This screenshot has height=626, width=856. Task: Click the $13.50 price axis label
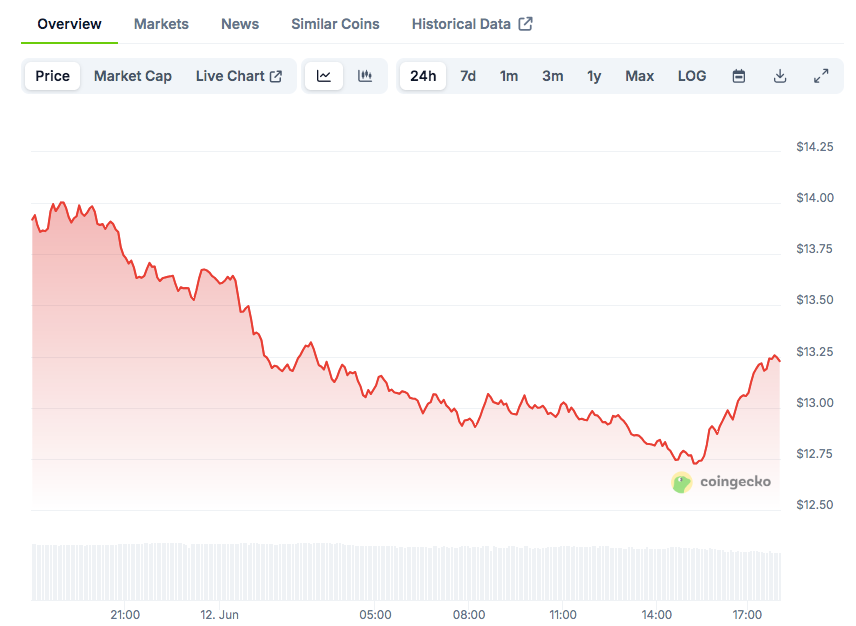pyautogui.click(x=815, y=300)
